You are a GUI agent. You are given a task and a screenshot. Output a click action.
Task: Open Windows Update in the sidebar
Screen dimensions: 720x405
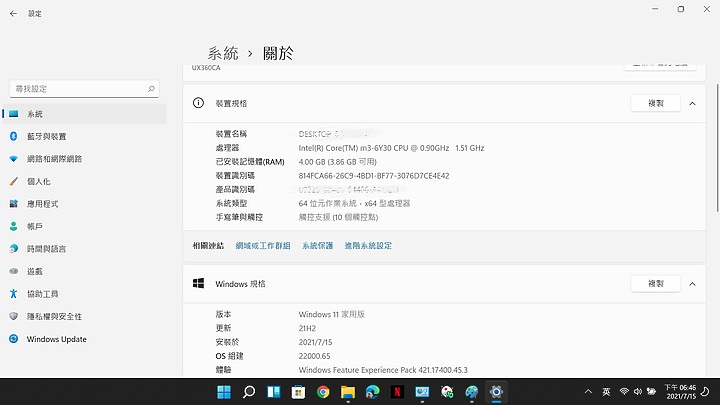pos(84,339)
